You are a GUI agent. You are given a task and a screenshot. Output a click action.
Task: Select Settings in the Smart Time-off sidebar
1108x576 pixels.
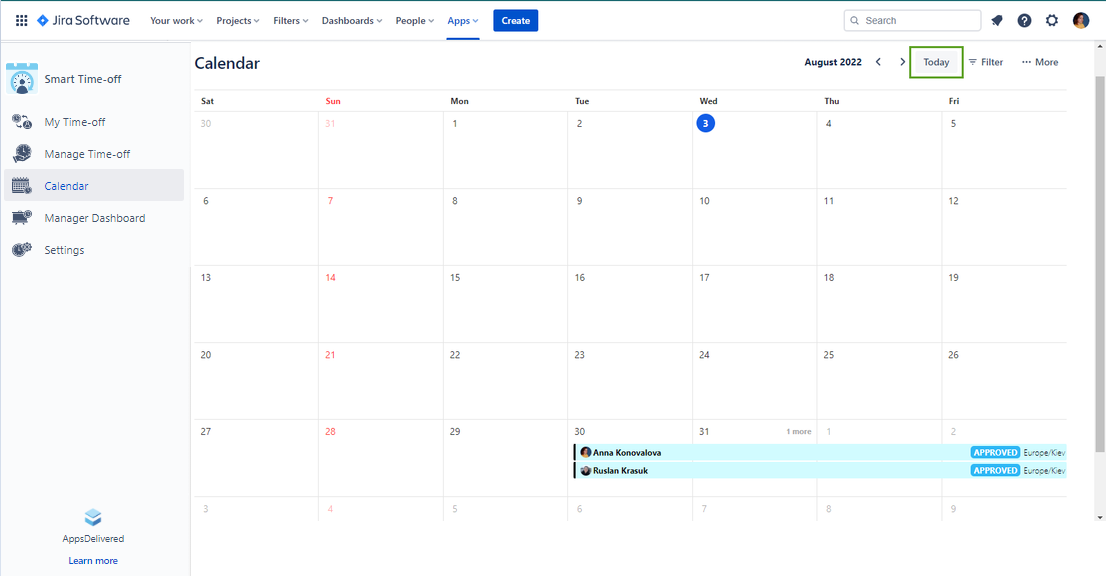click(x=64, y=250)
